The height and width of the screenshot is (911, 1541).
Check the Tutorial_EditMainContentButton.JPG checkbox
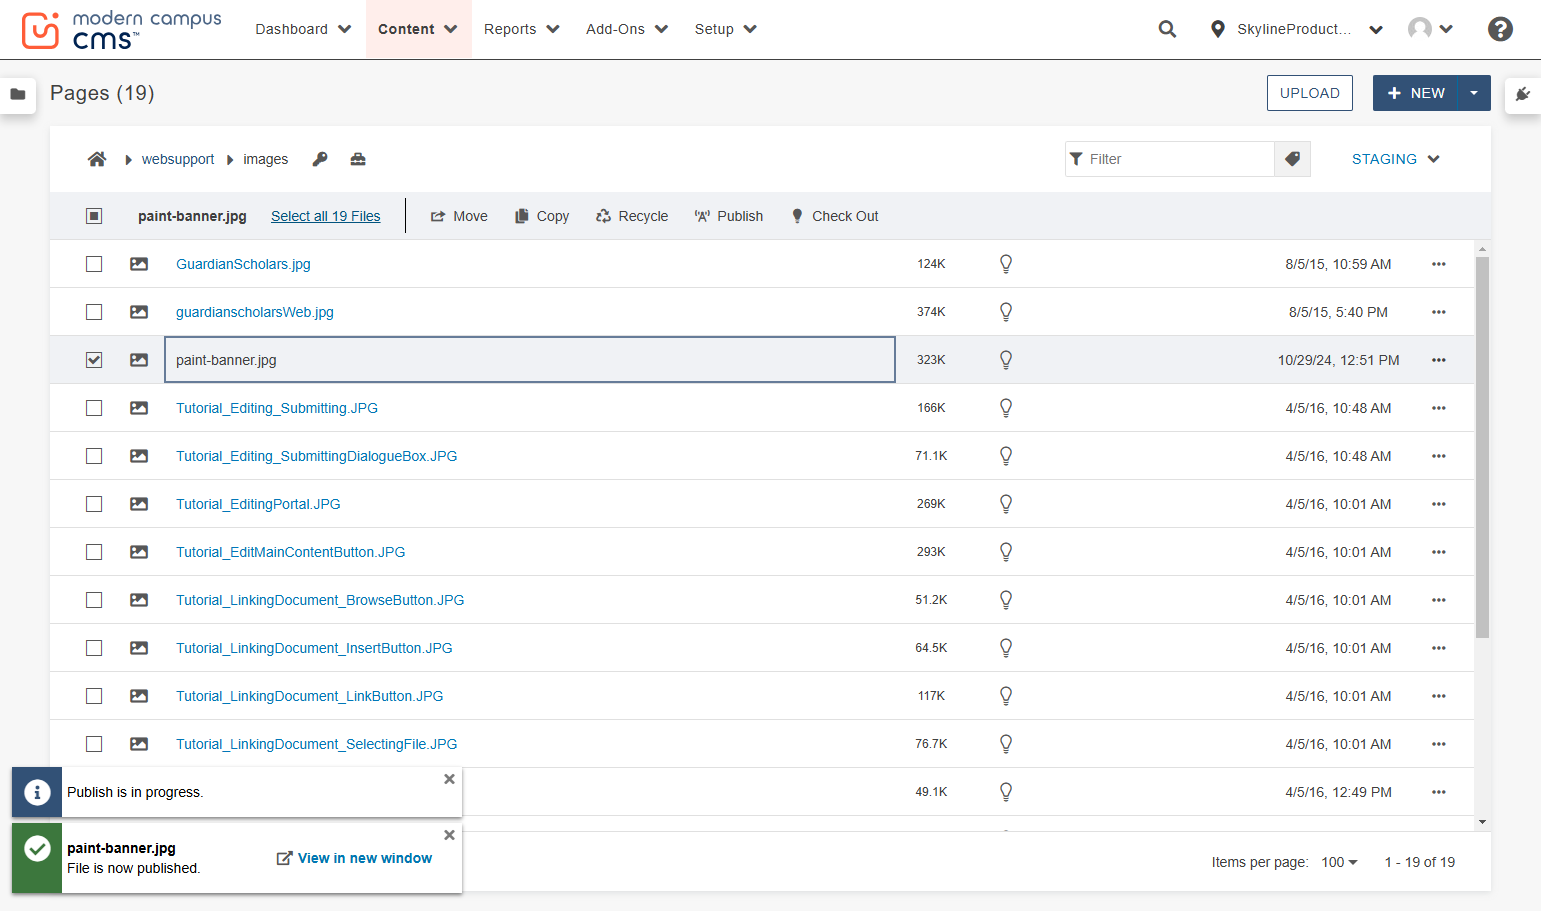coord(94,552)
